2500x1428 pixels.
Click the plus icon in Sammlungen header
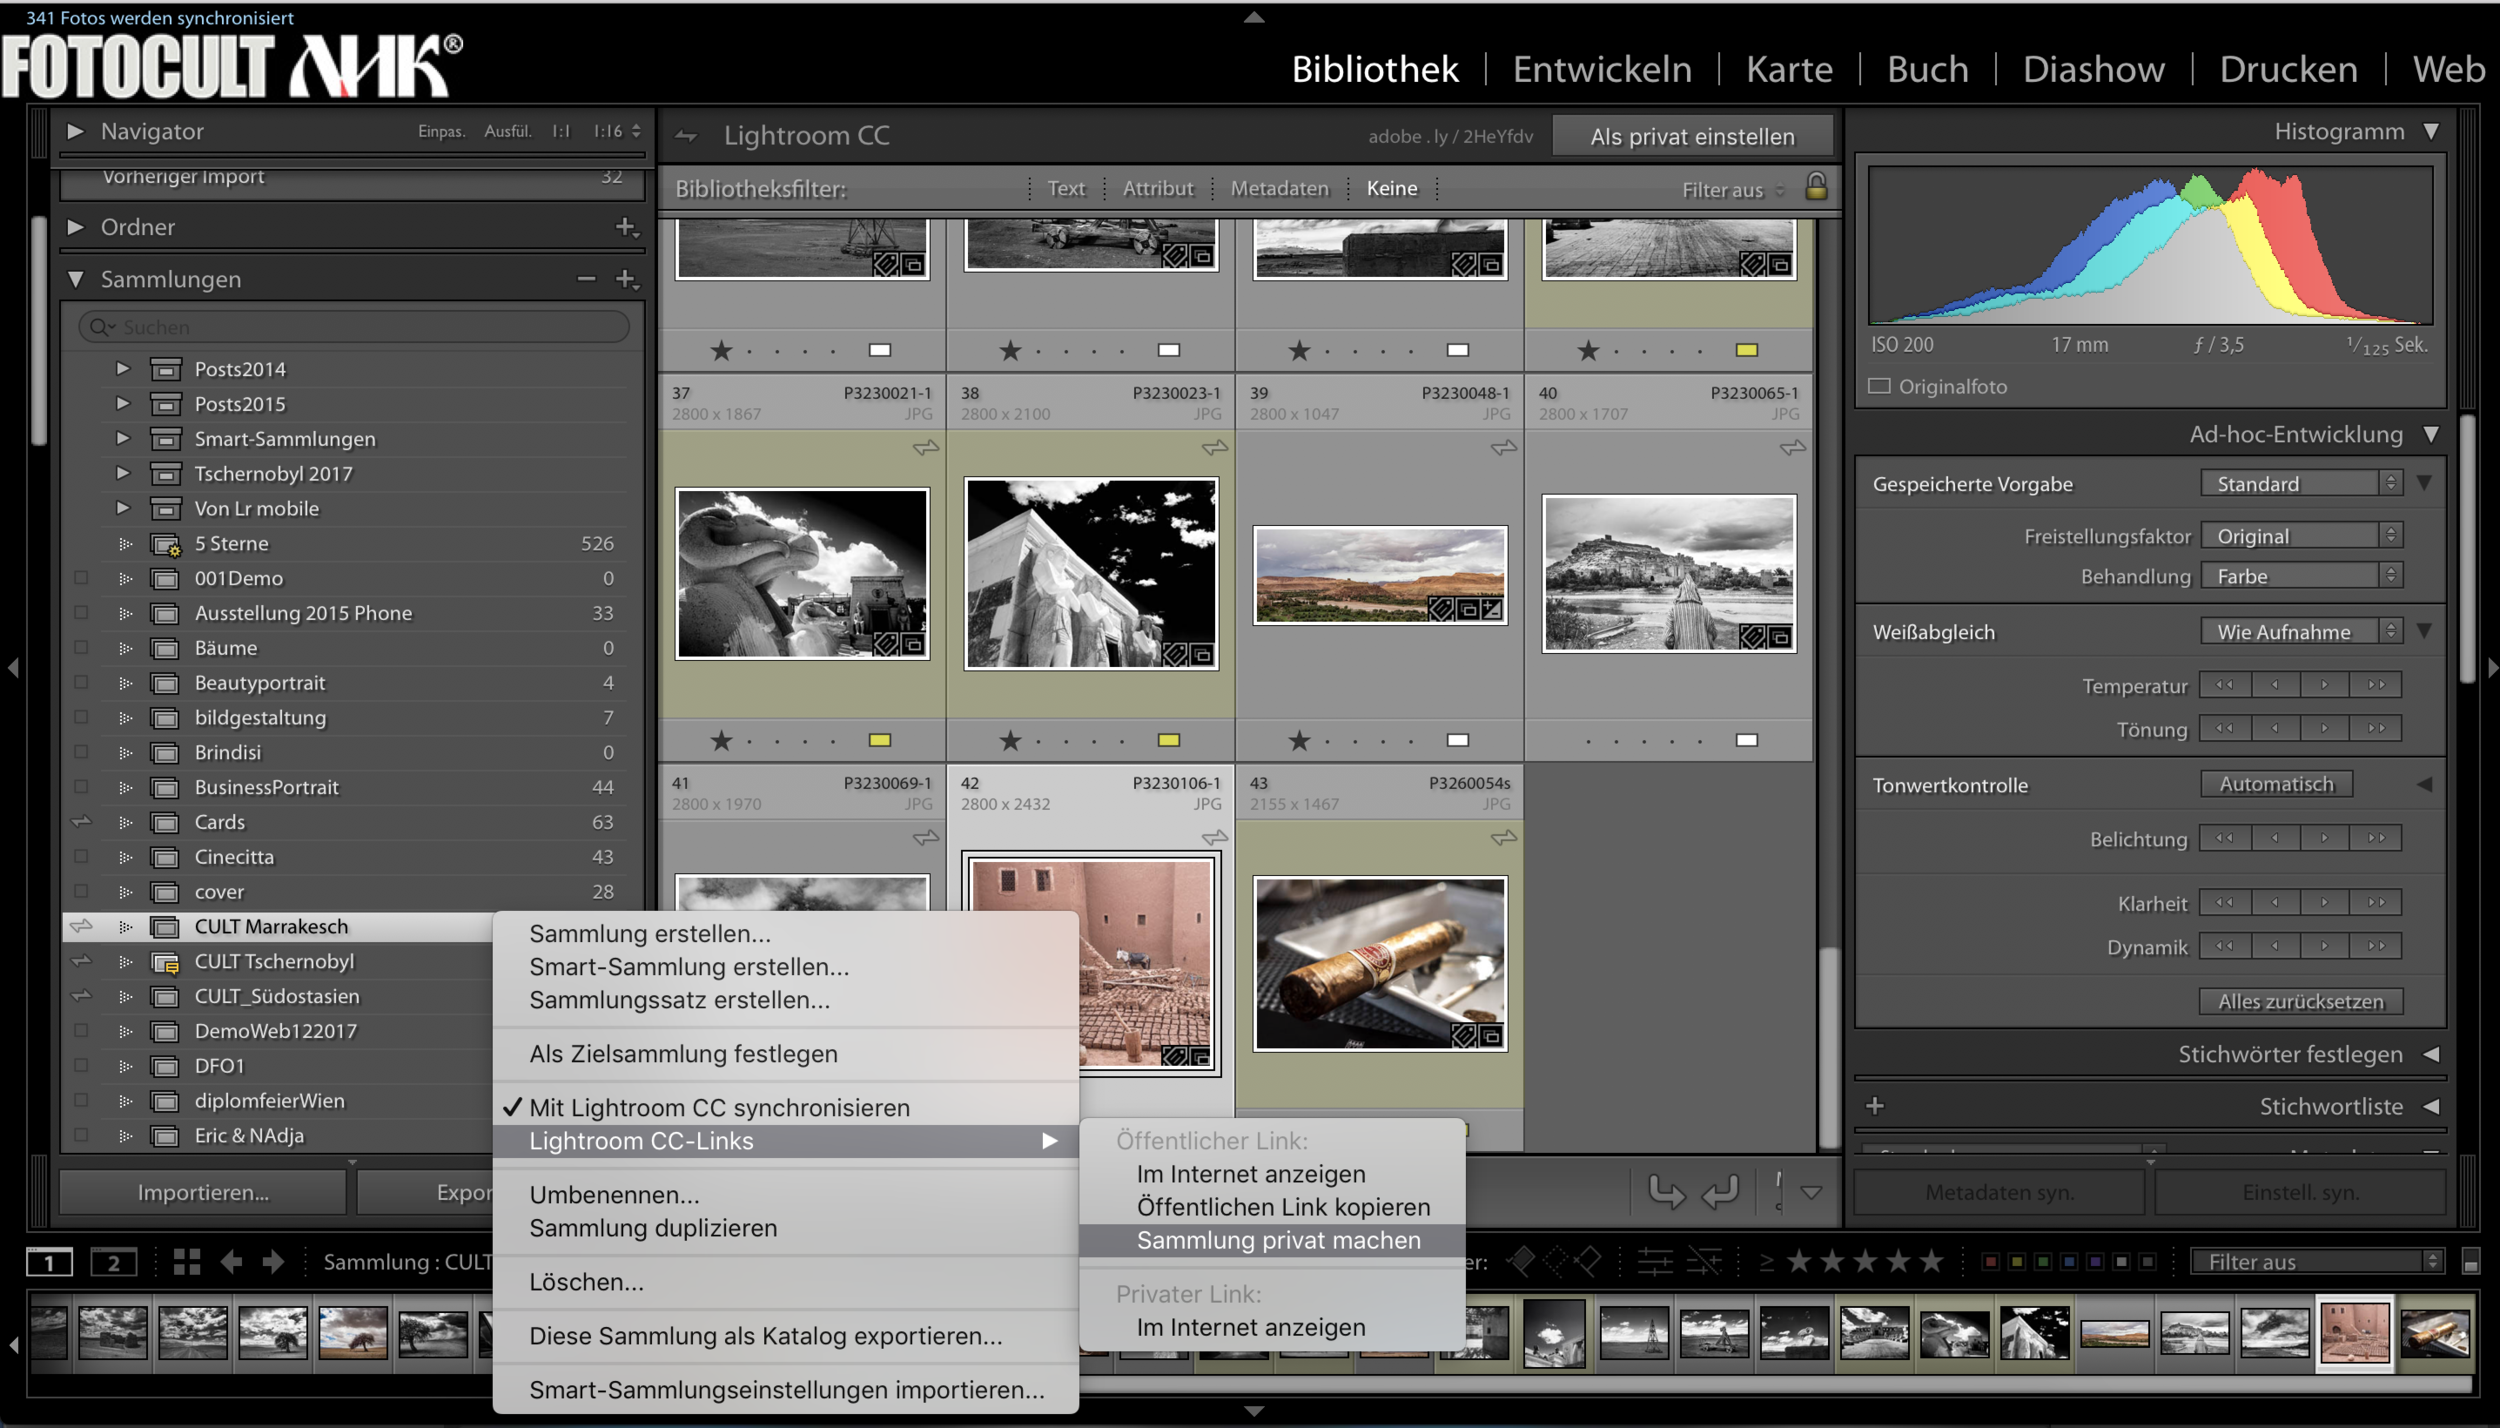(626, 279)
